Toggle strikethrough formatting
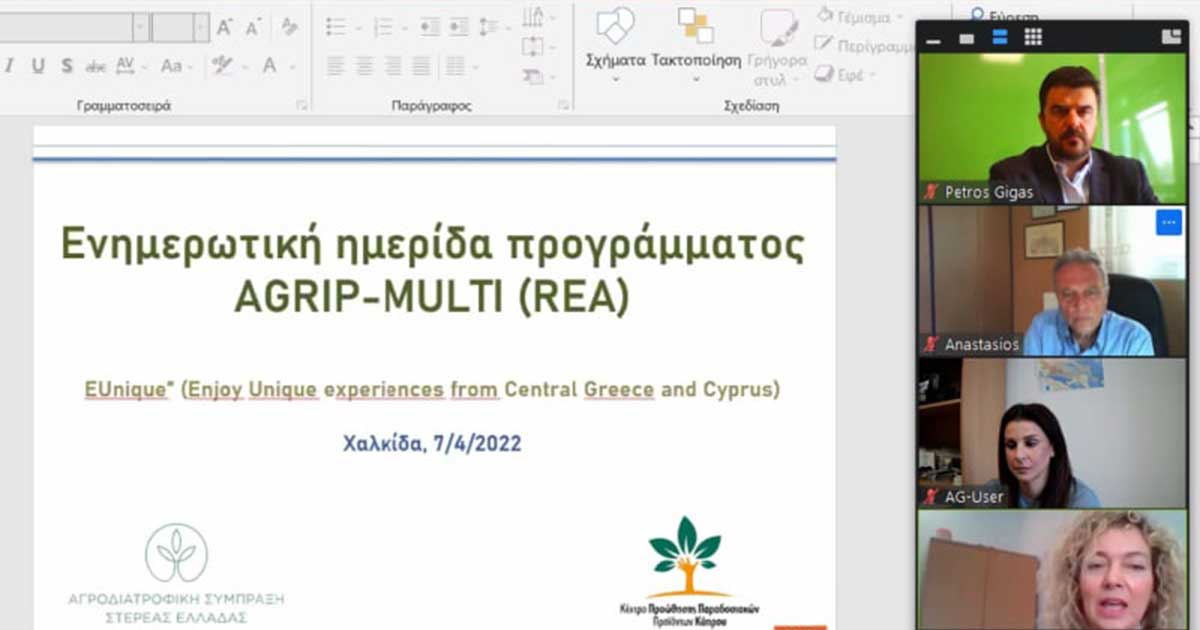This screenshot has width=1200, height=630. click(96, 66)
